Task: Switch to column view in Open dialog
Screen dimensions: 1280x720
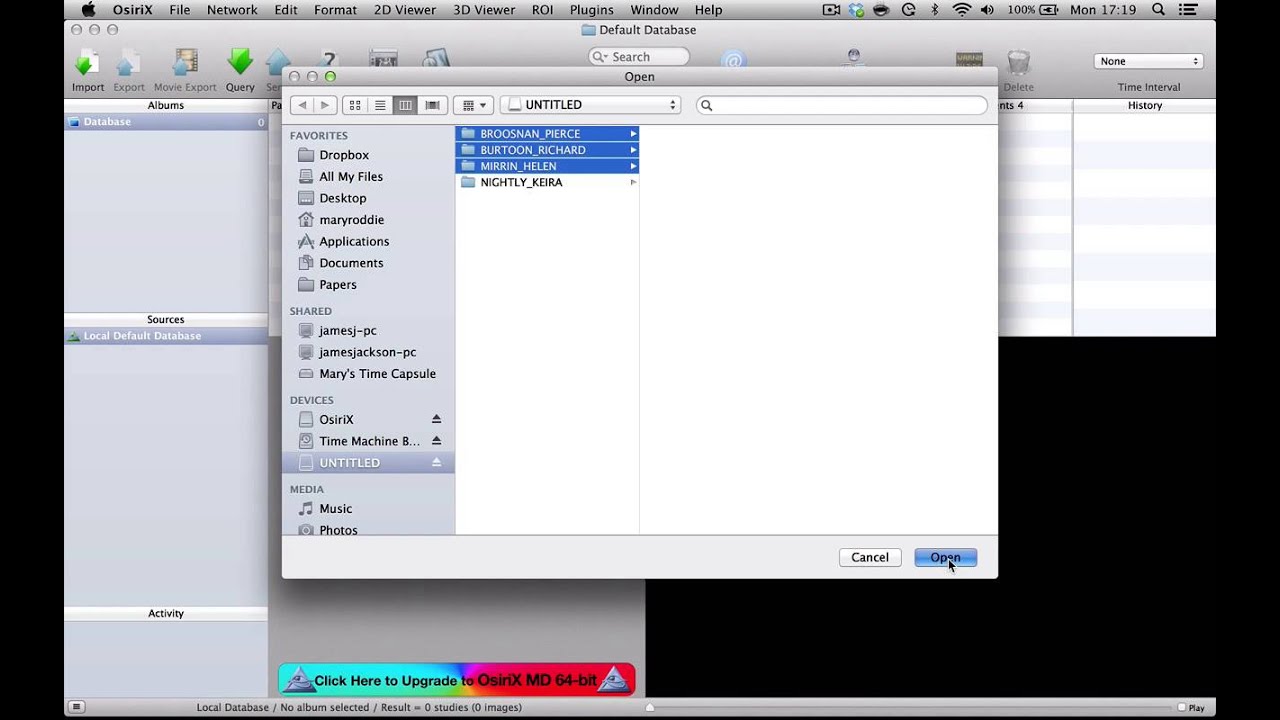Action: (405, 105)
